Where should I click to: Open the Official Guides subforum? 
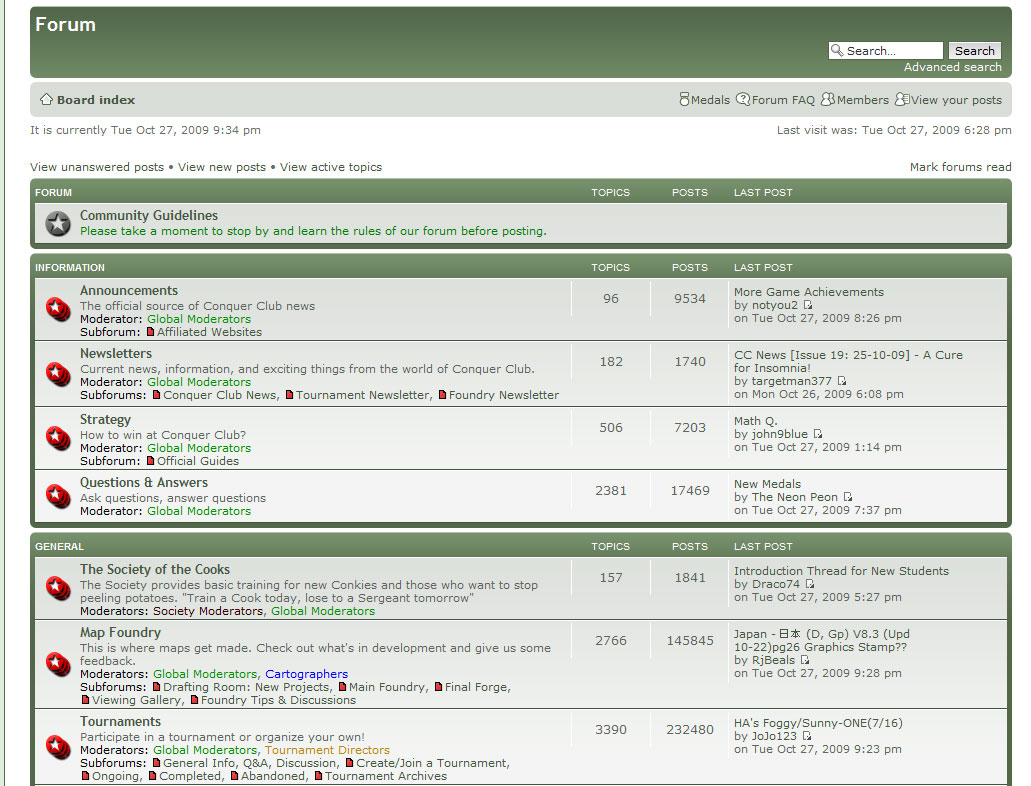tap(198, 461)
